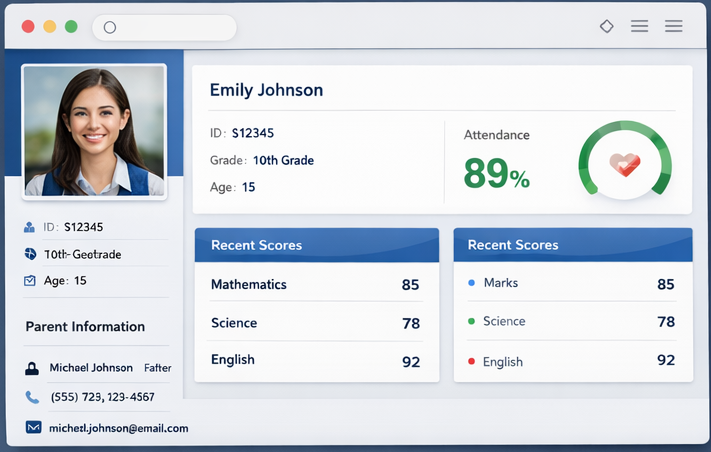
Task: Click the parent lock icon beside Michael Johnson
Action: [x=32, y=368]
